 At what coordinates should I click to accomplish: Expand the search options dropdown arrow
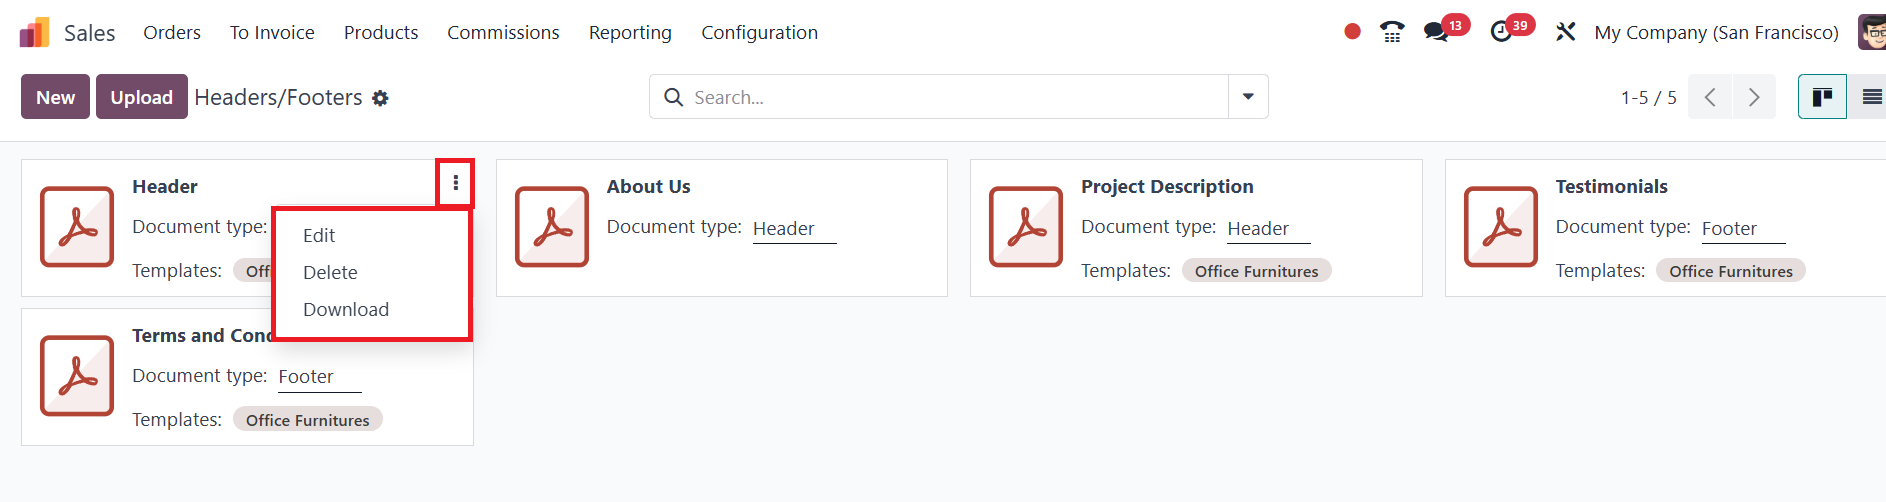1248,97
